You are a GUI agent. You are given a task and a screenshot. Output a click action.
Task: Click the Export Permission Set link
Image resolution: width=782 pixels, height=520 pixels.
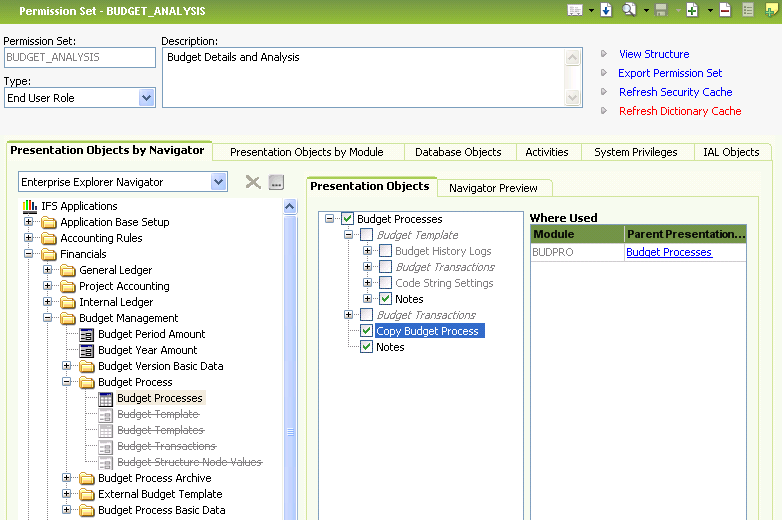click(670, 73)
